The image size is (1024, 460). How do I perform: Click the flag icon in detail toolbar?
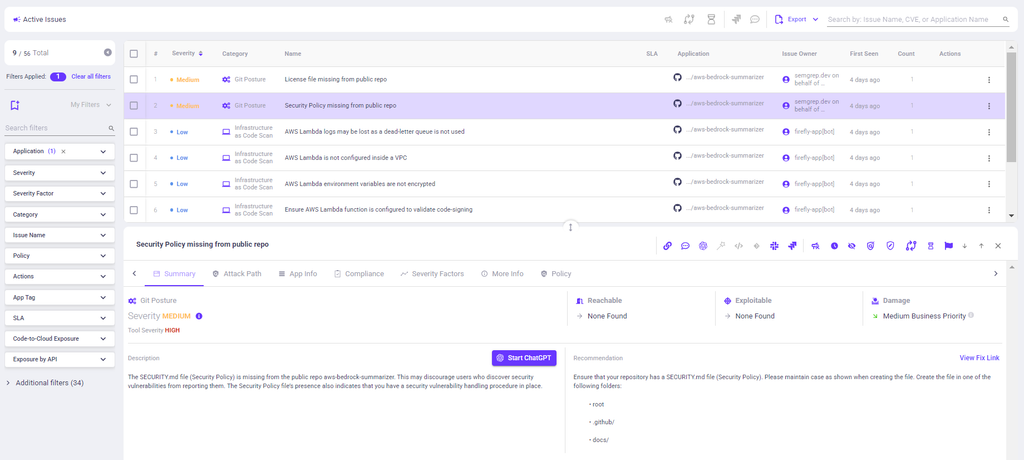pyautogui.click(x=948, y=246)
